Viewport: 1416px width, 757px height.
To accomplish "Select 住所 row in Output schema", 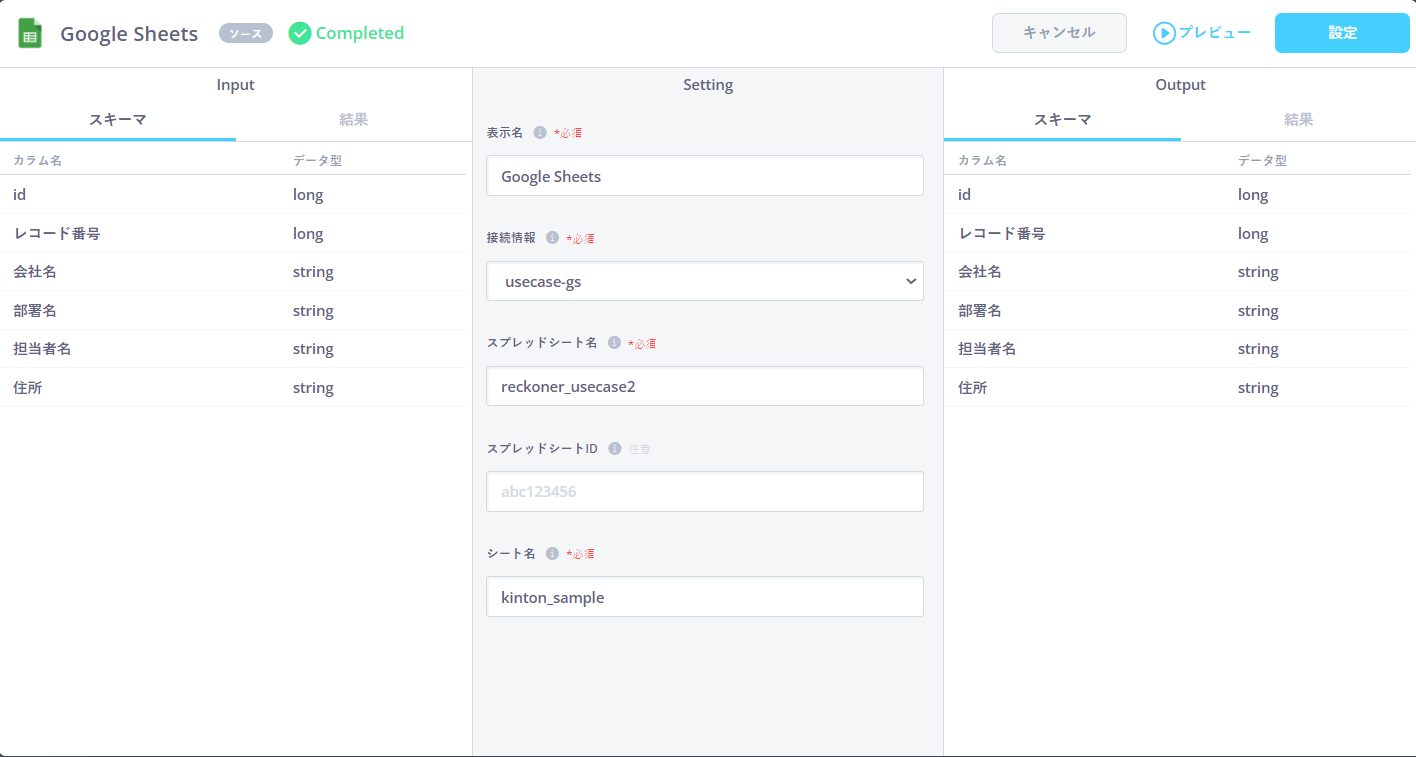I will 1178,388.
